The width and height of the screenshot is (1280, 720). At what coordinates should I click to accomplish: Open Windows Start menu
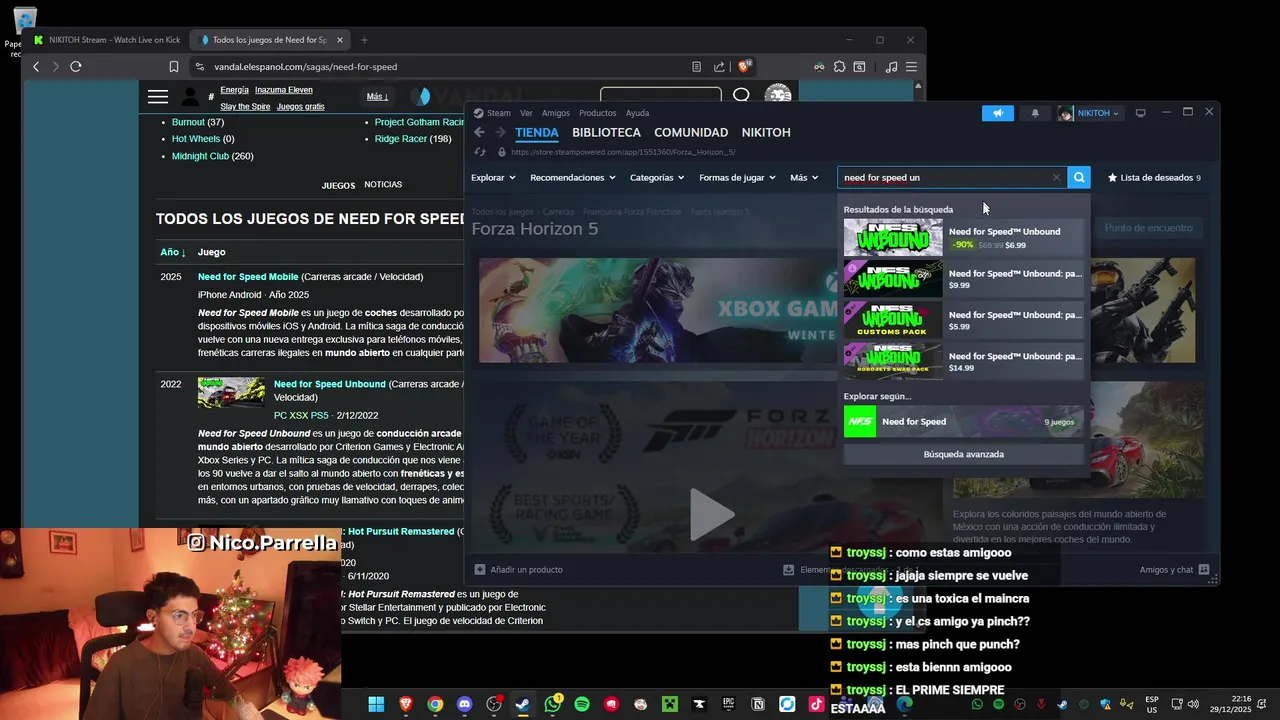pos(376,704)
